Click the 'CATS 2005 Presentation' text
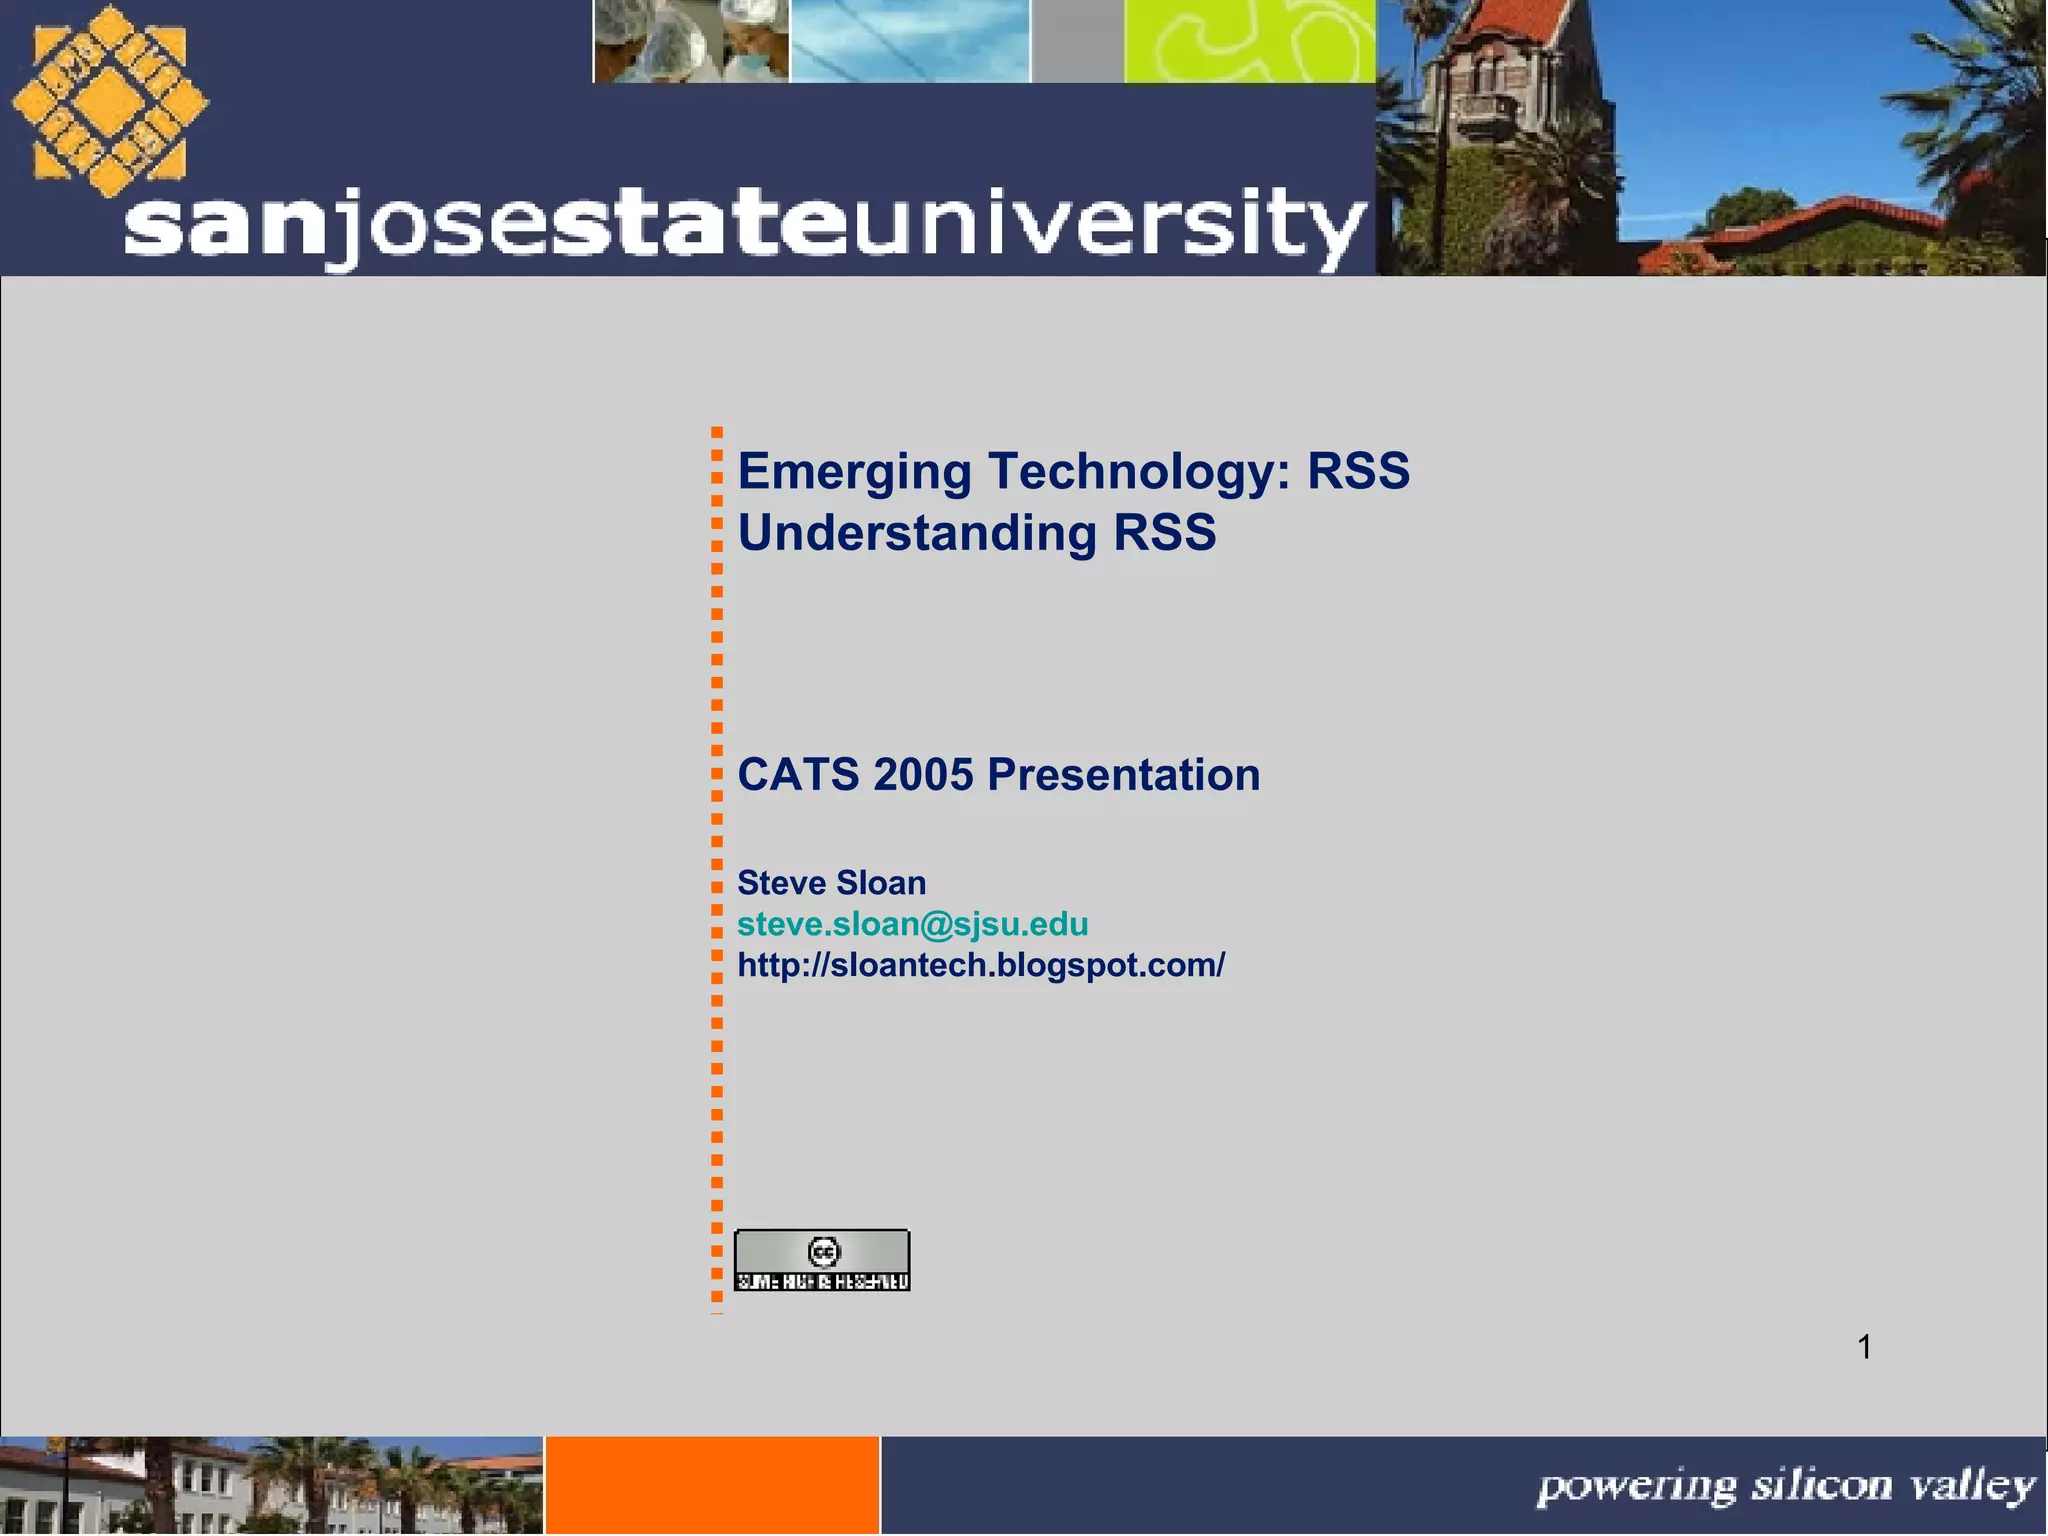The height and width of the screenshot is (1536, 2048). coord(998,775)
